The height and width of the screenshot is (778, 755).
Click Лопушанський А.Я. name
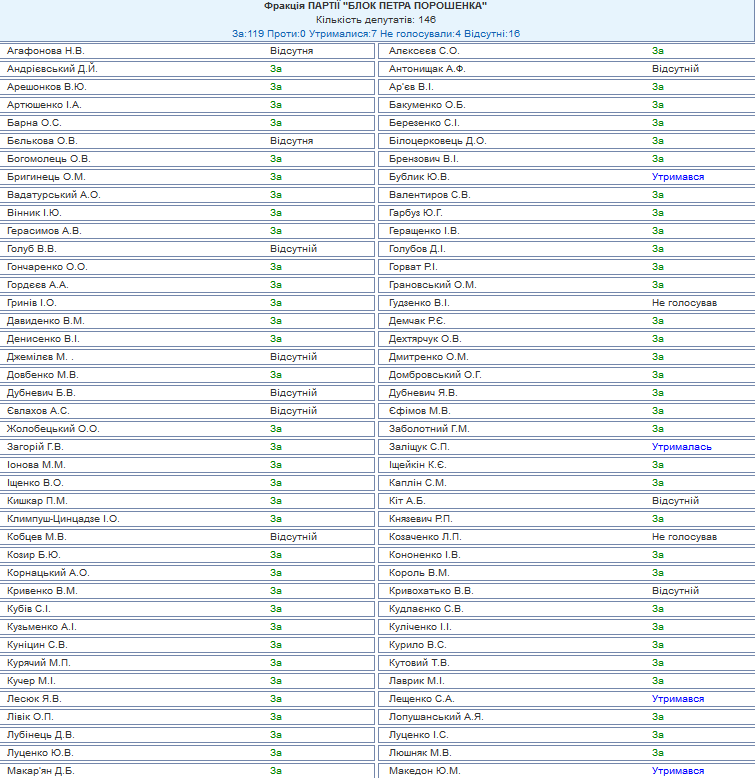click(436, 717)
